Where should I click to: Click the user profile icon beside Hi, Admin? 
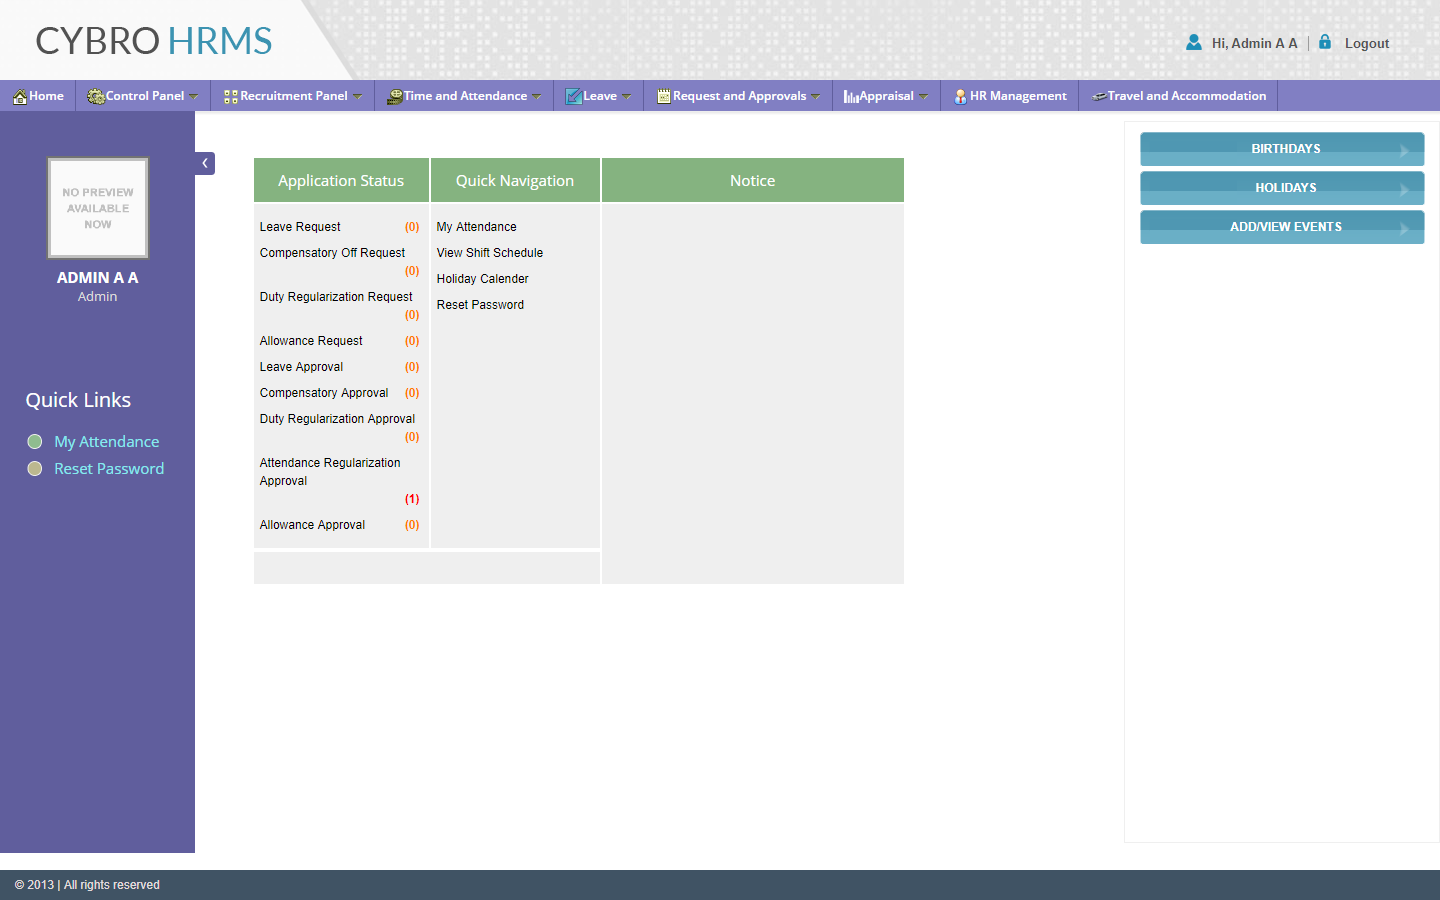click(1194, 42)
